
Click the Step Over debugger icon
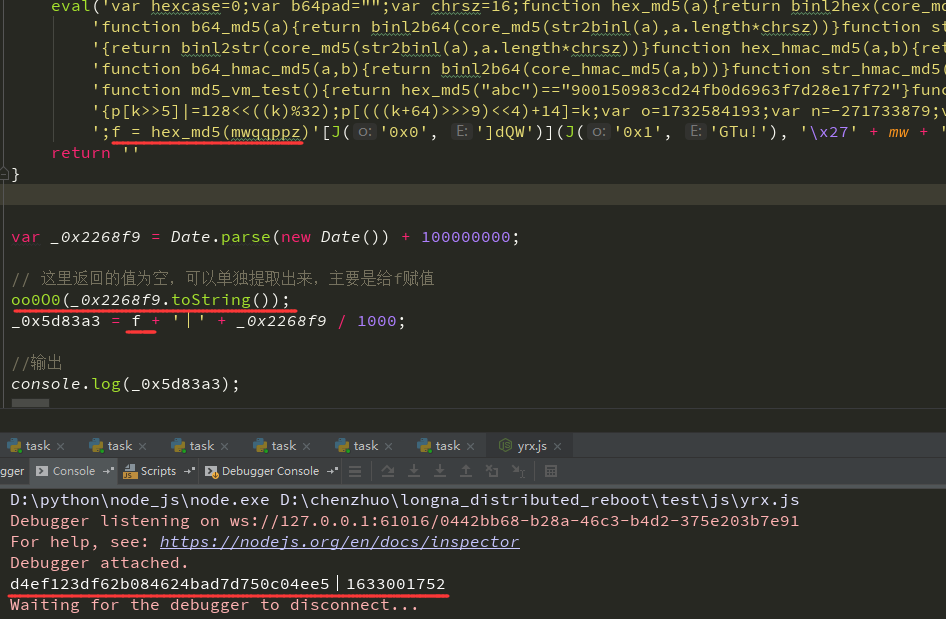387,471
